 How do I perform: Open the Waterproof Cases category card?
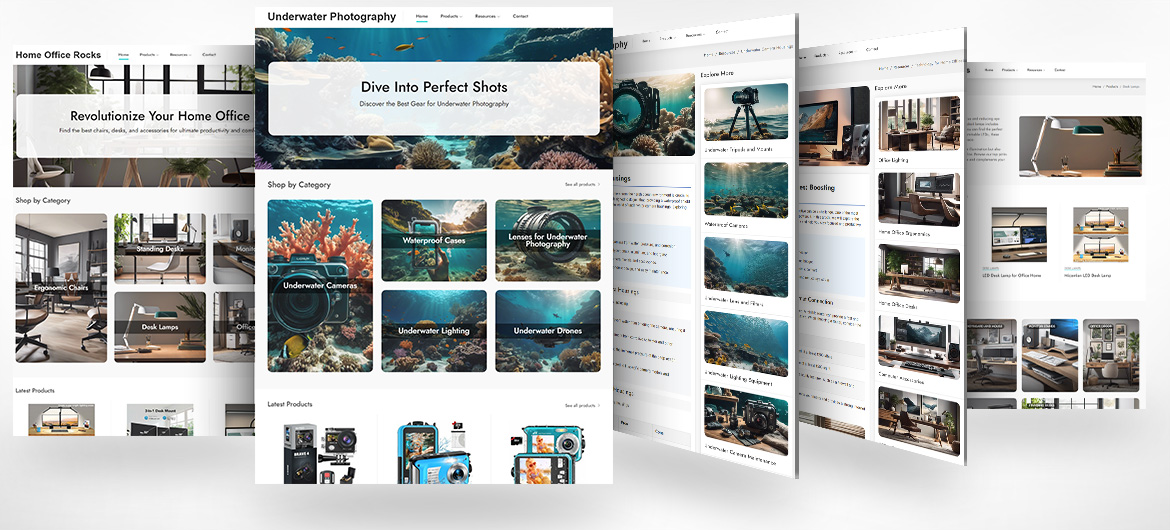tap(434, 240)
